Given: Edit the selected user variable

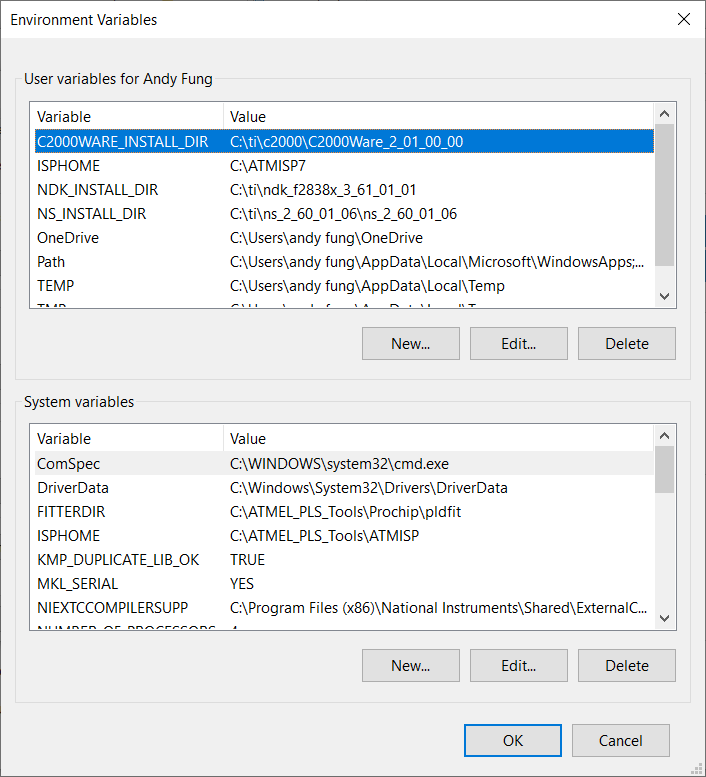Looking at the screenshot, I should (x=519, y=343).
